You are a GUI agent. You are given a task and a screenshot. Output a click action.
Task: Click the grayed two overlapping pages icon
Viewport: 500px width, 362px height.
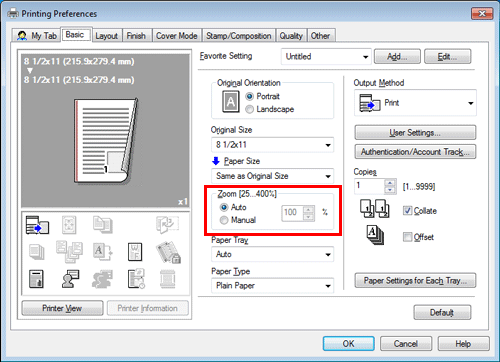coord(103,224)
